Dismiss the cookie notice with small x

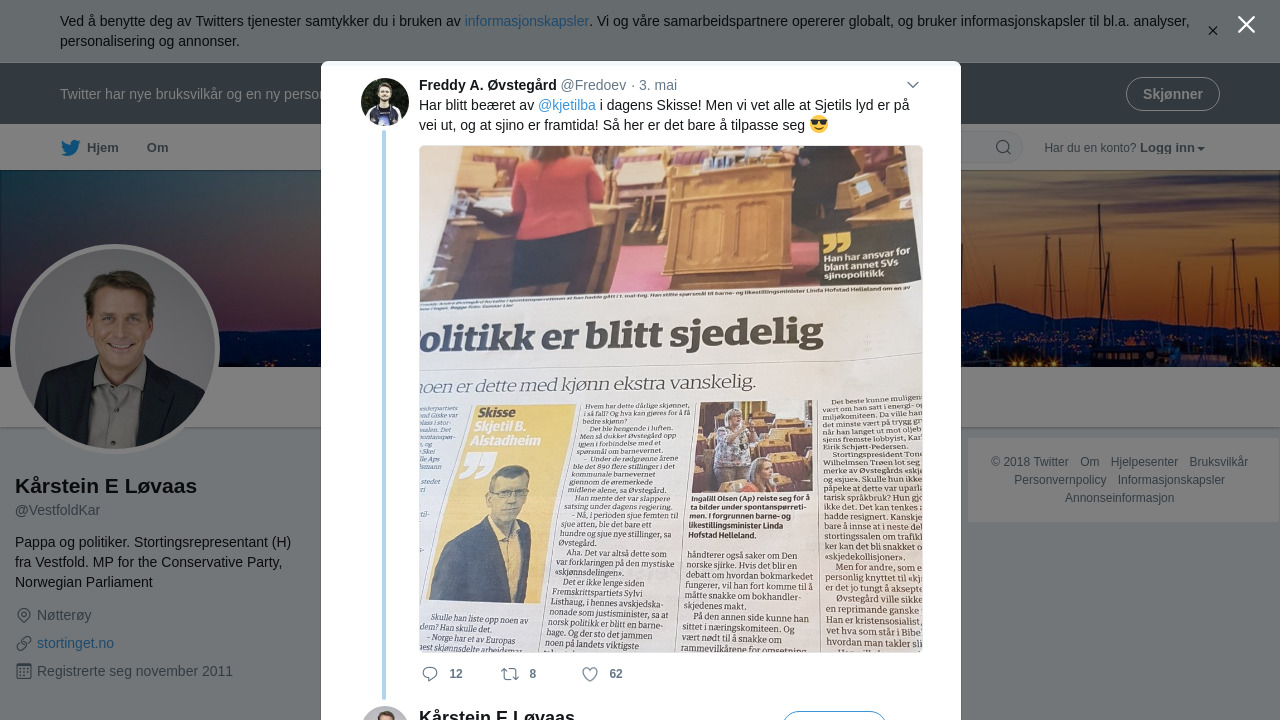[x=1212, y=31]
